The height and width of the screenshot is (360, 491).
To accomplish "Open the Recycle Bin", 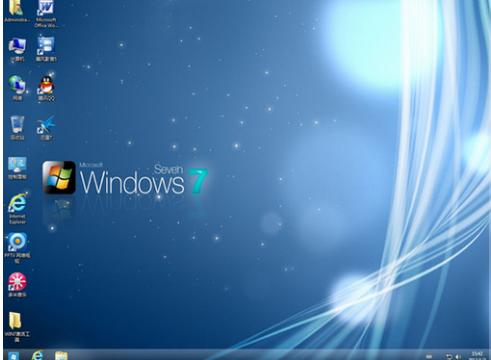I will [x=17, y=127].
